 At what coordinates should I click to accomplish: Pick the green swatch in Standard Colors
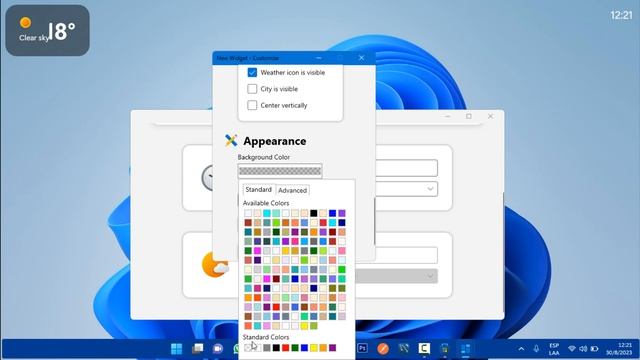click(x=295, y=348)
